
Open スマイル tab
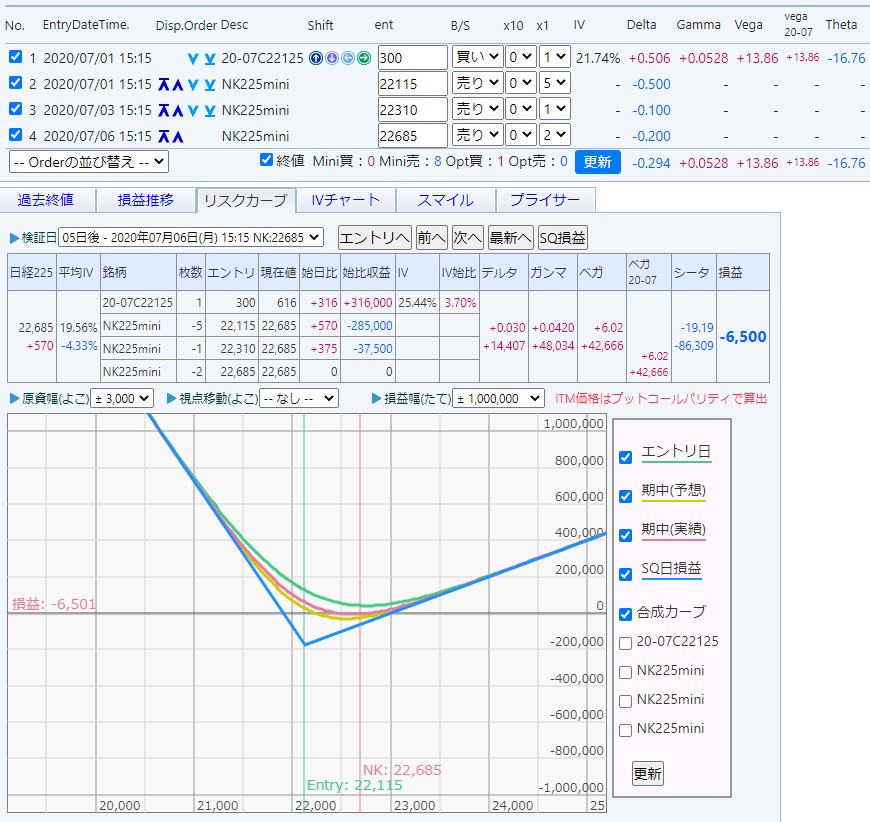coord(445,200)
